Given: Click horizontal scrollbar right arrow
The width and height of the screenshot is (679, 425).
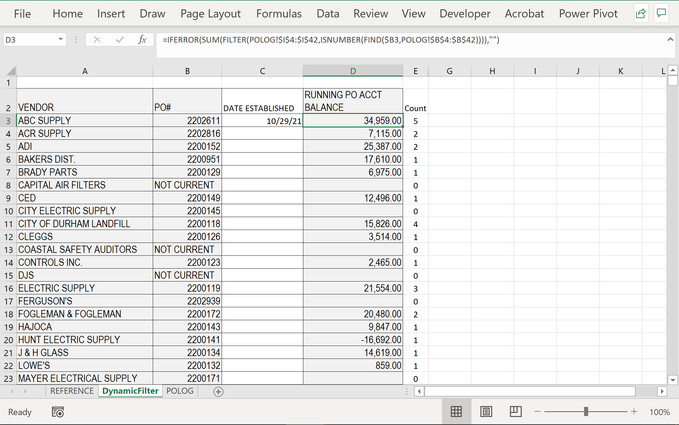Looking at the screenshot, I should coord(662,392).
